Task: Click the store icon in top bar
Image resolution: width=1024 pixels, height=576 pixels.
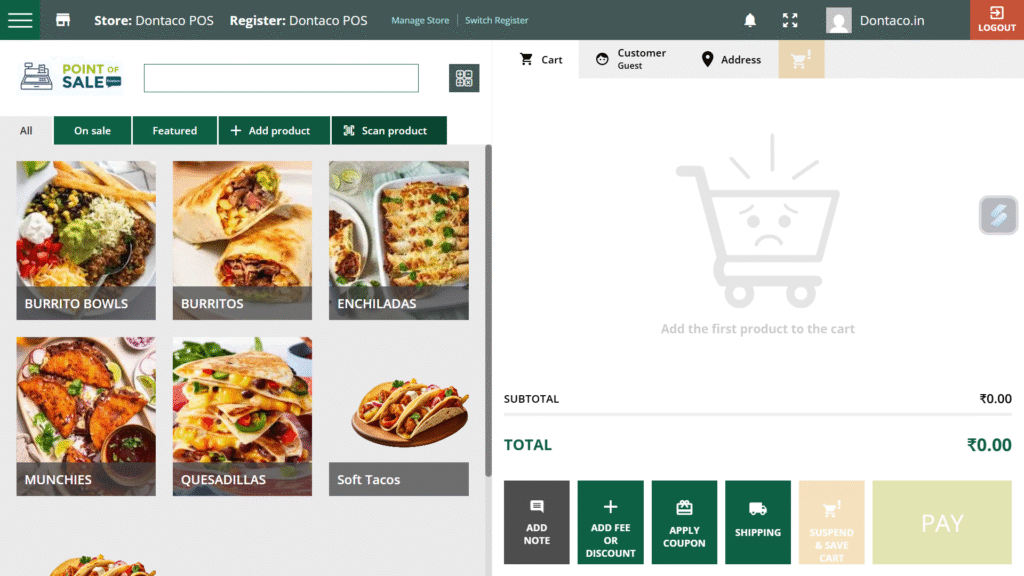Action: point(63,20)
